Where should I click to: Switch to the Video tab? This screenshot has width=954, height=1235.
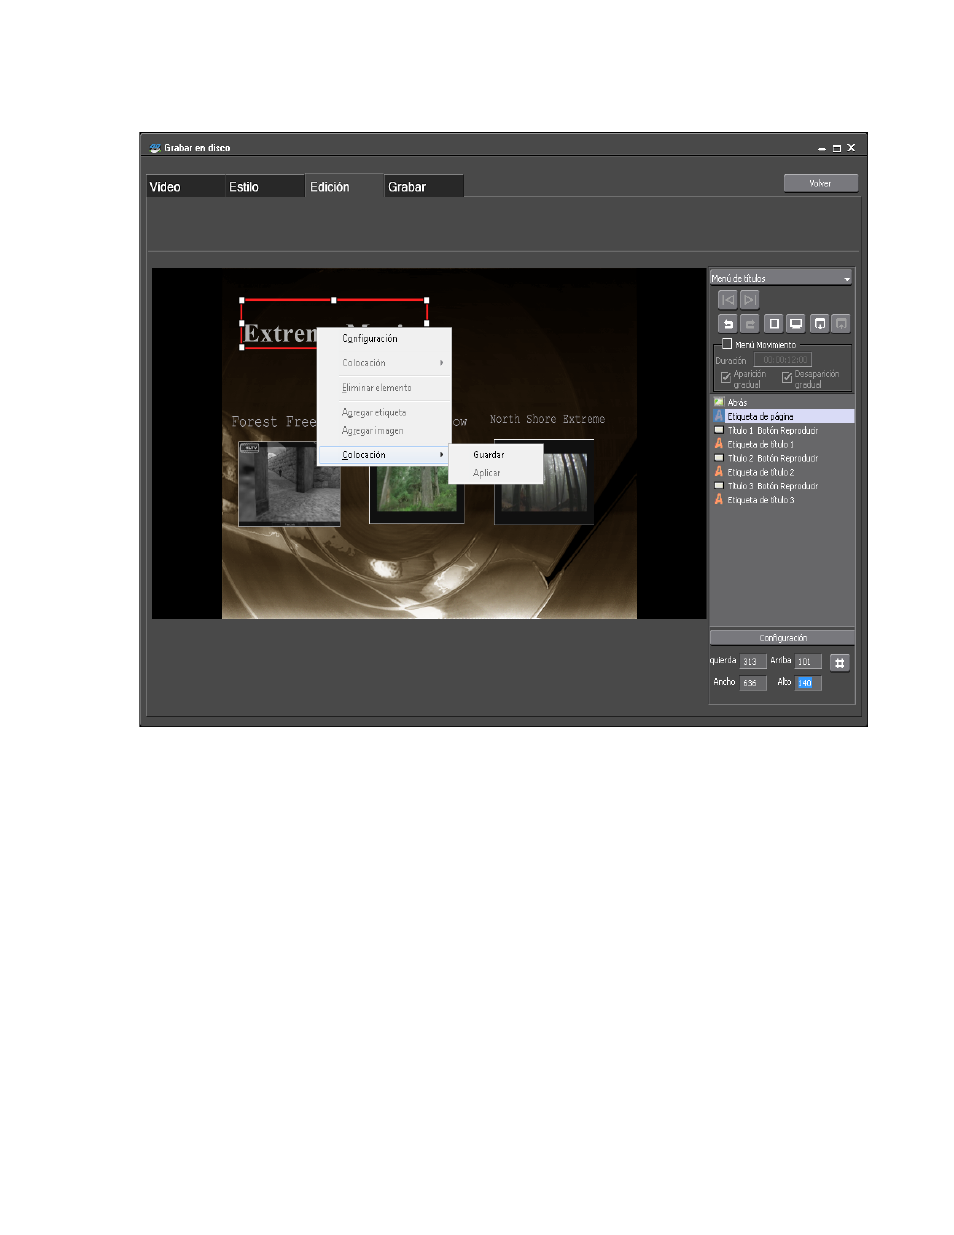(x=186, y=187)
